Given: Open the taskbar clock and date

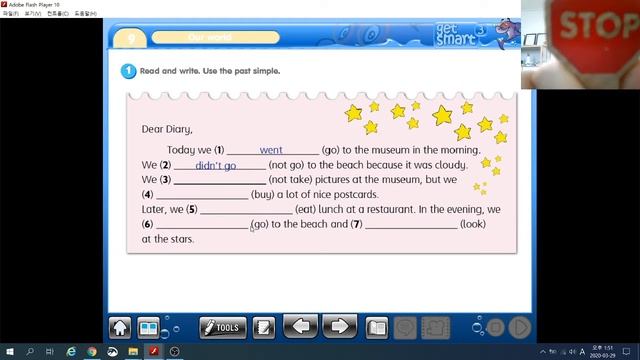Looking at the screenshot, I should click(x=602, y=351).
